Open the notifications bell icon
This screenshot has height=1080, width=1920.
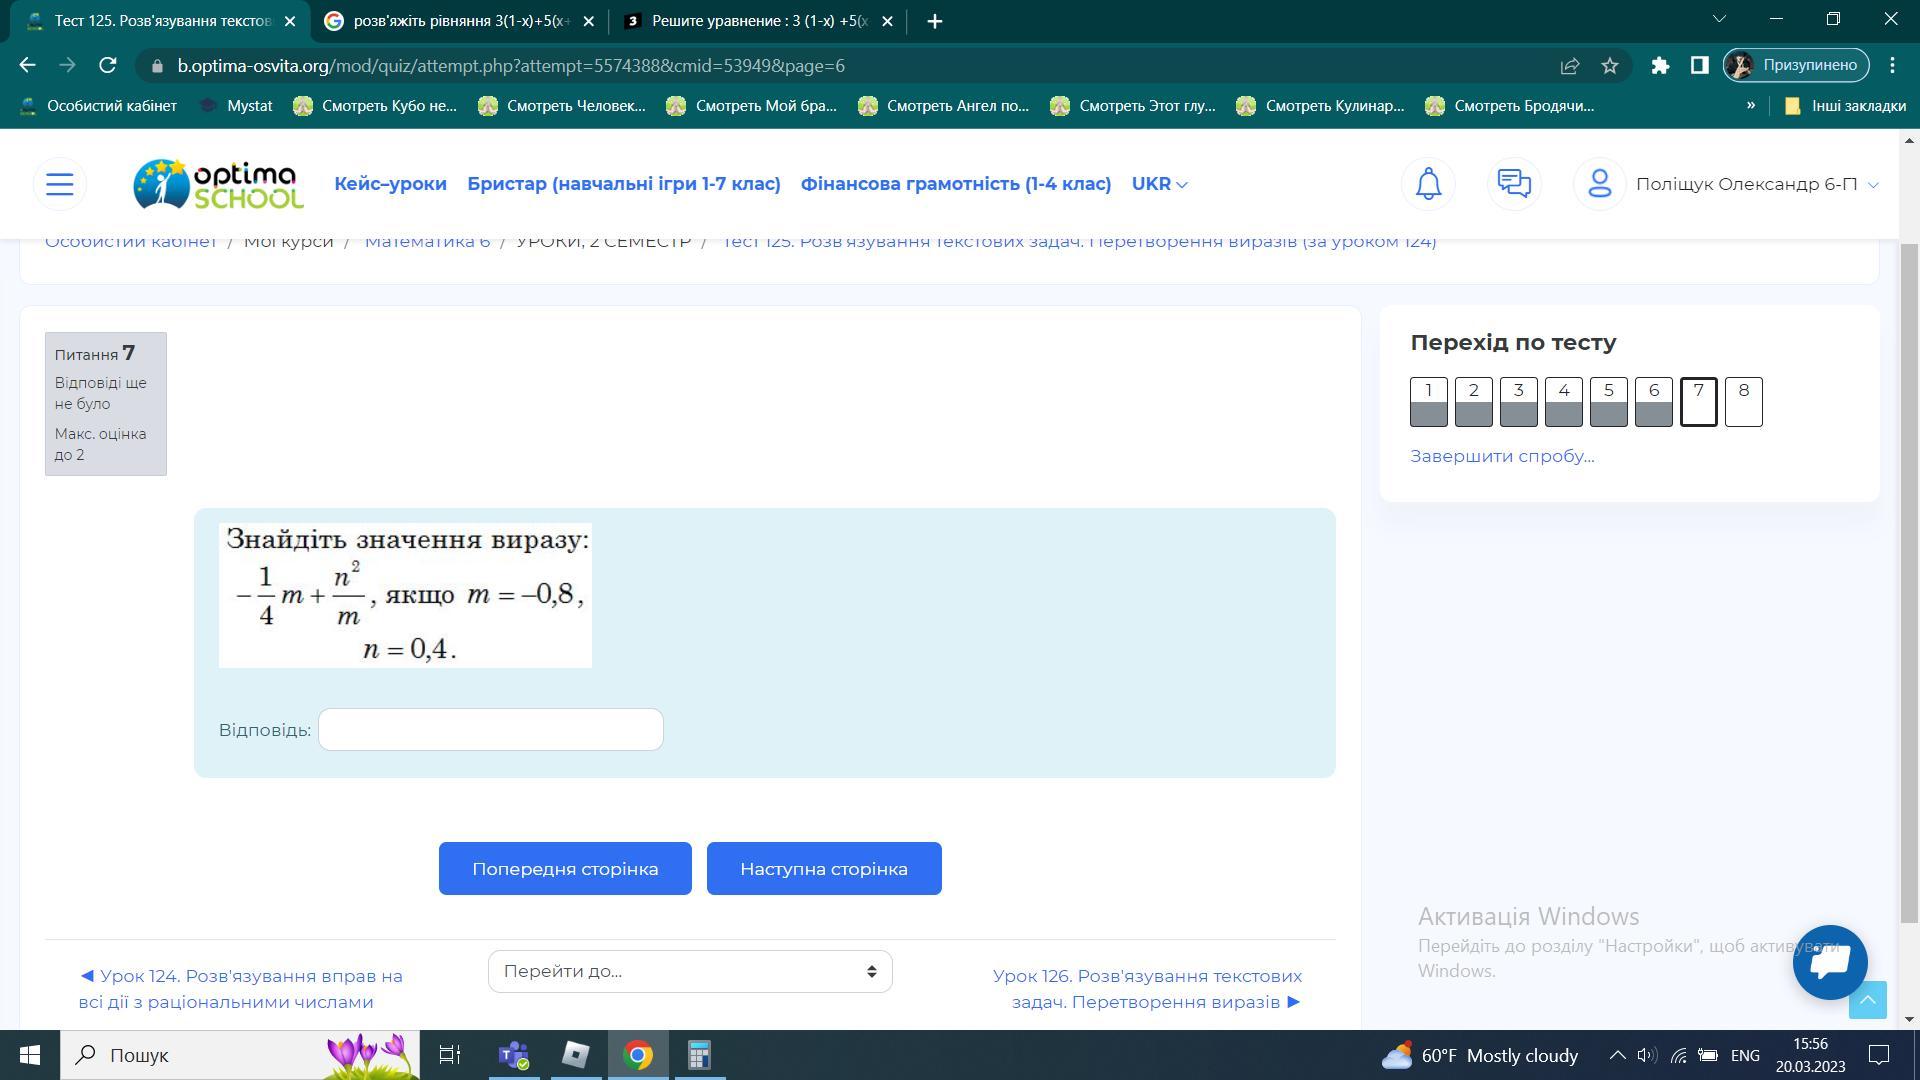coord(1428,184)
